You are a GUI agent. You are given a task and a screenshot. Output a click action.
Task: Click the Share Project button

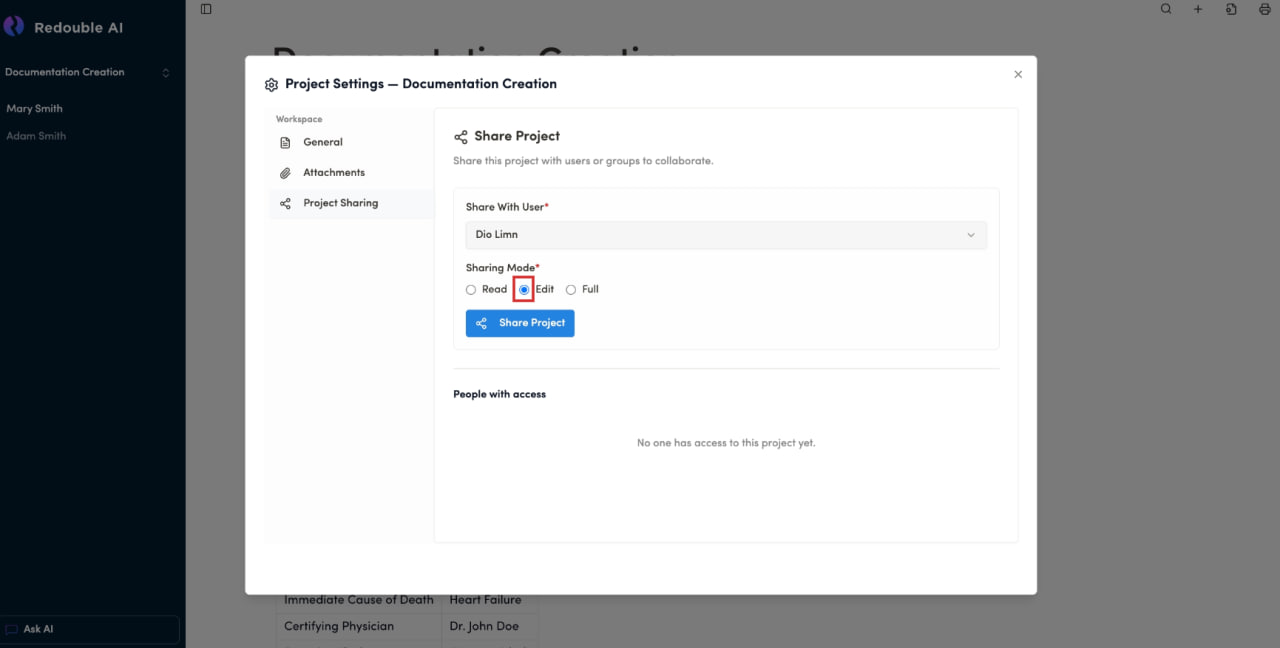520,323
